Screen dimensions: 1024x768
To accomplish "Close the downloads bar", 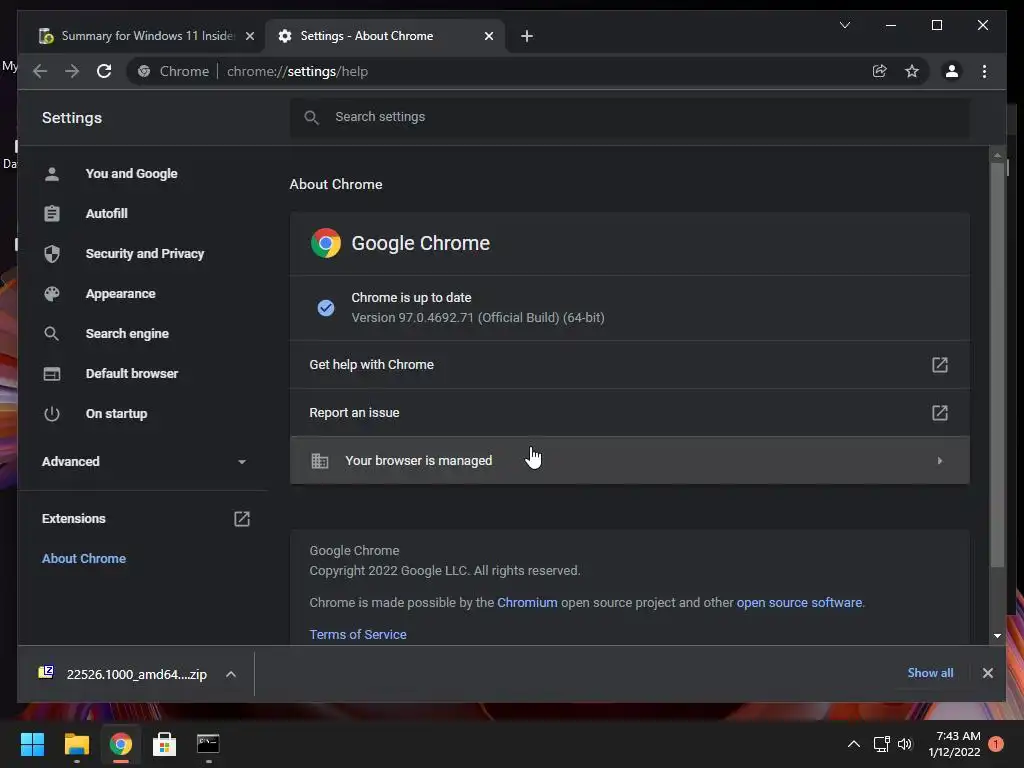I will [987, 673].
